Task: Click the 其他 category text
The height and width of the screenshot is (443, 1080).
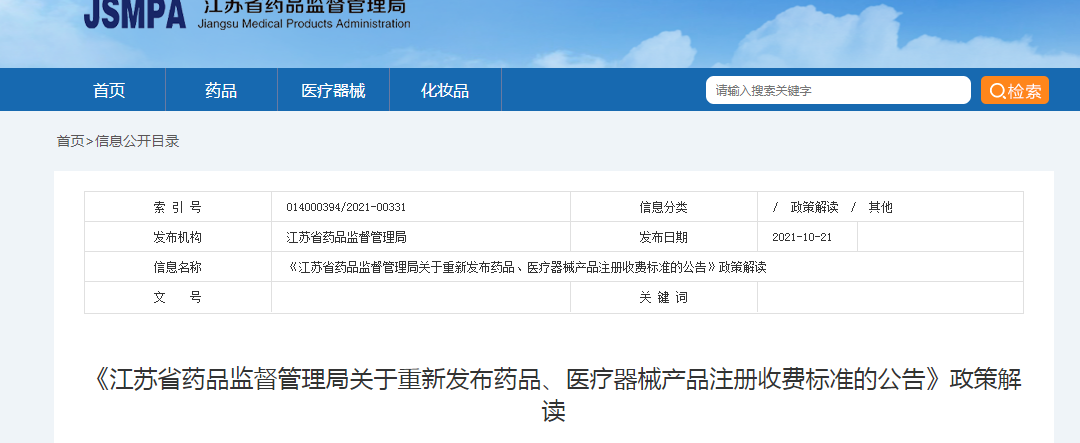Action: (x=880, y=207)
